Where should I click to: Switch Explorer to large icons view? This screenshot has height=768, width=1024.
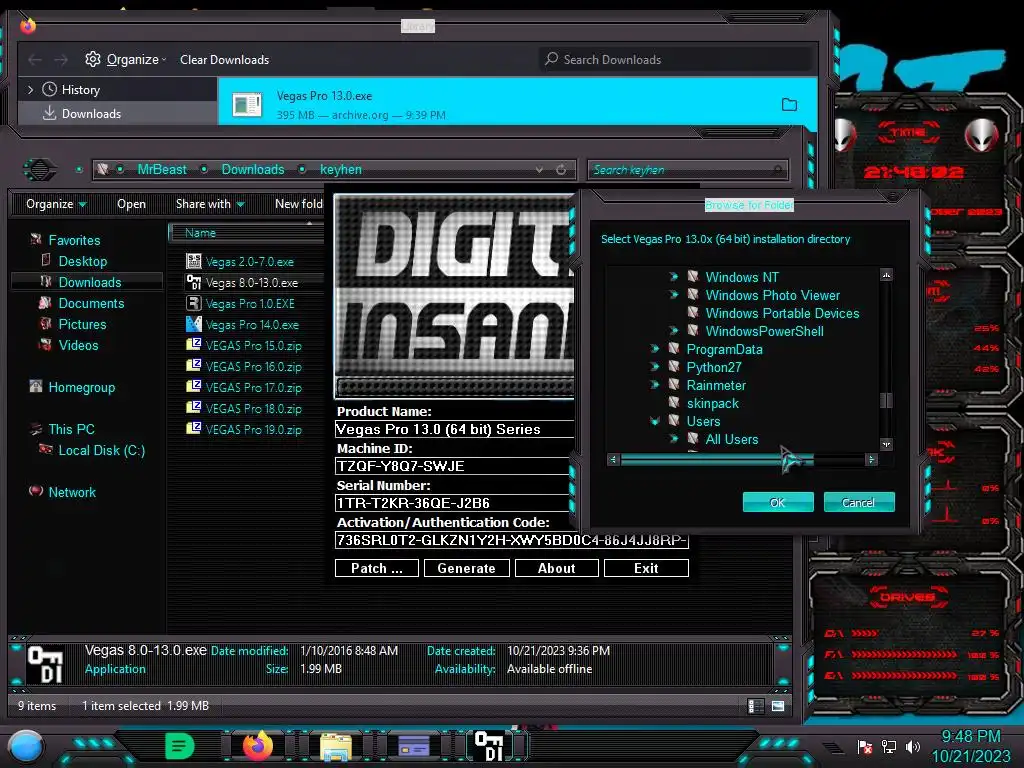click(x=778, y=706)
